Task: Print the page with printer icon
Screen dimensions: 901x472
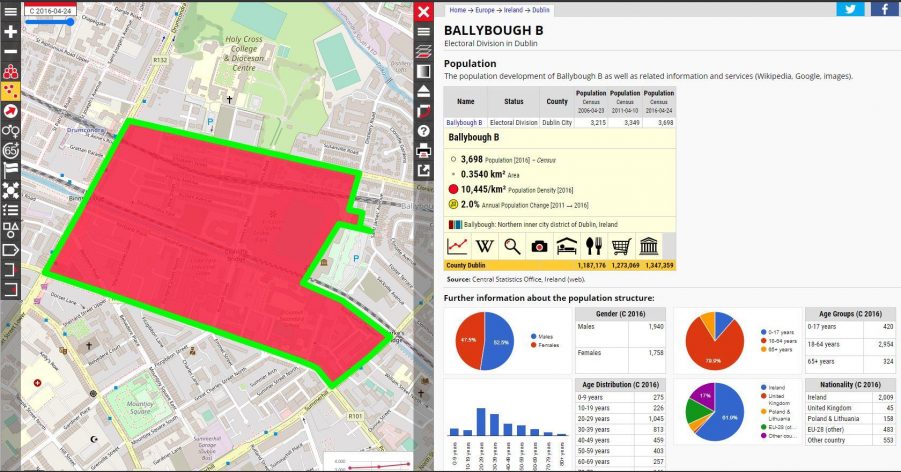Action: coord(423,151)
